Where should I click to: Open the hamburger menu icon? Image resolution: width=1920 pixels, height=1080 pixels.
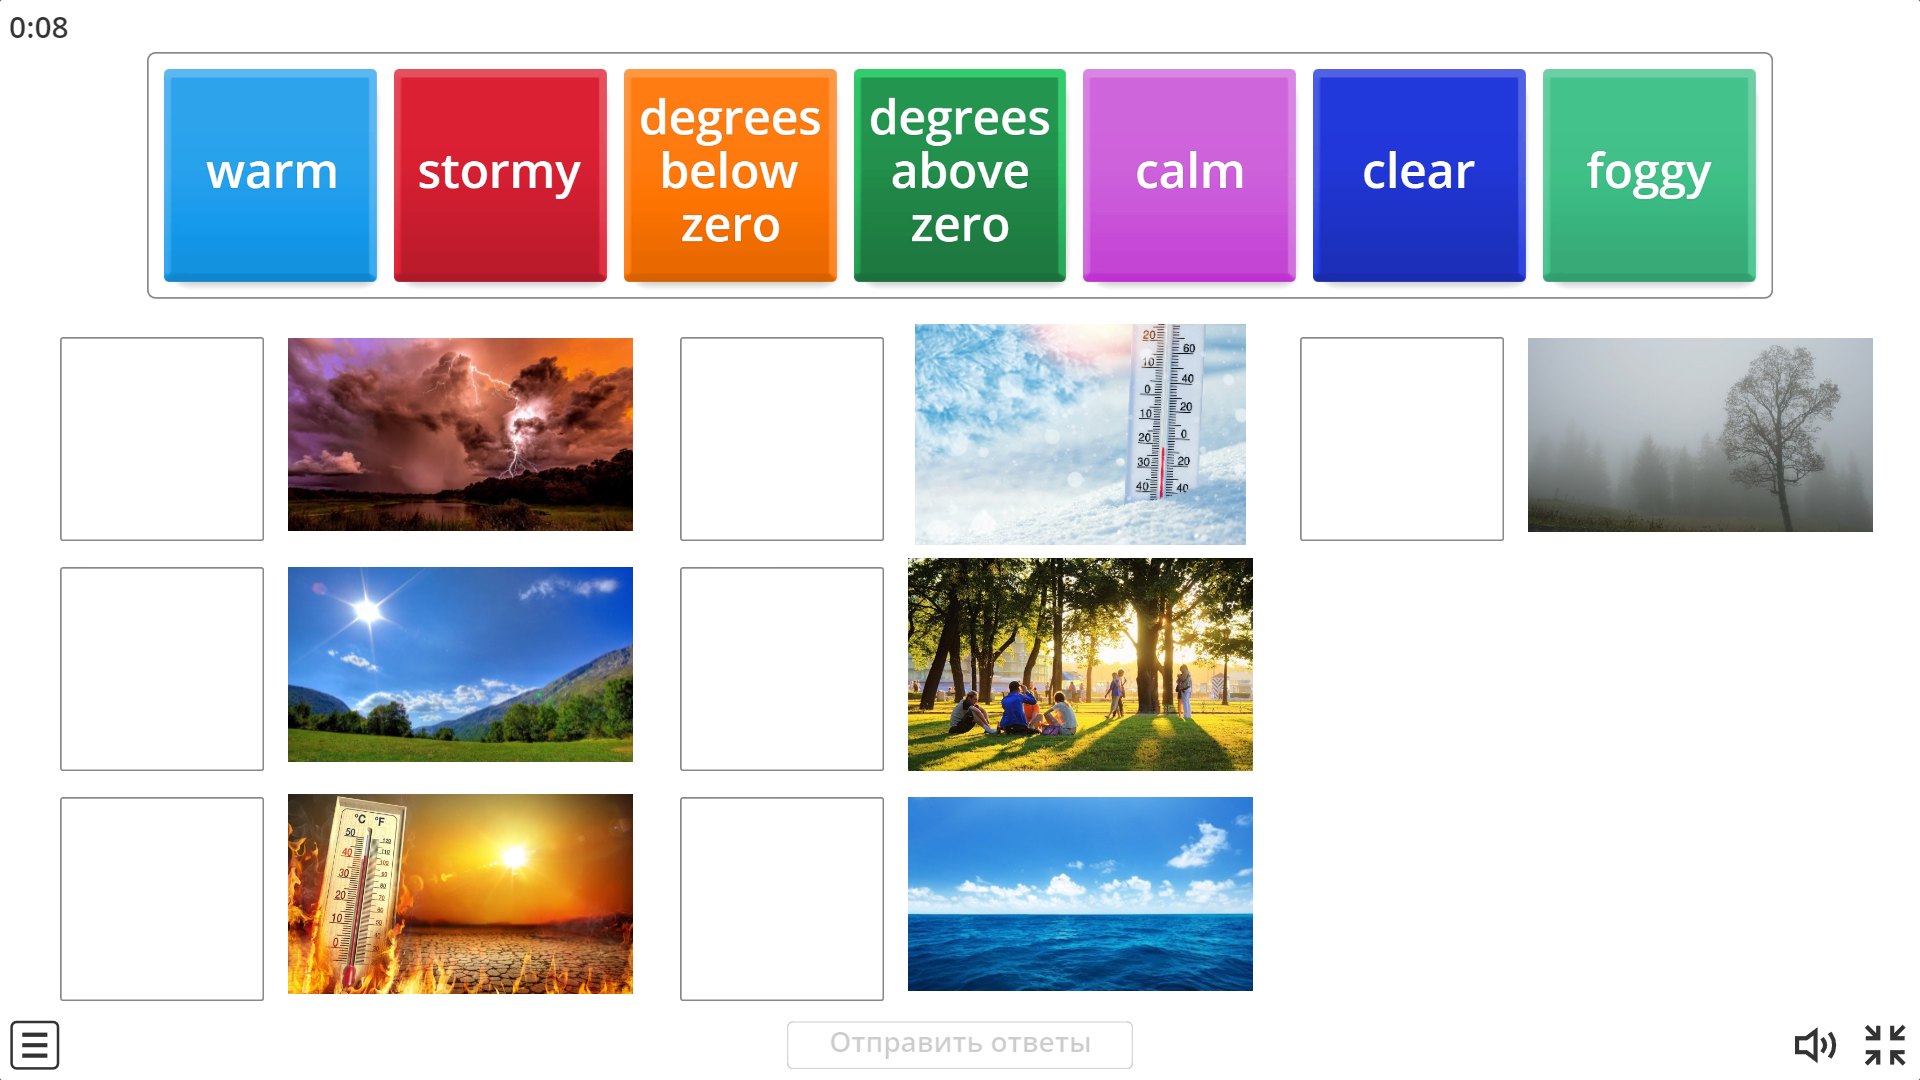pyautogui.click(x=35, y=1045)
